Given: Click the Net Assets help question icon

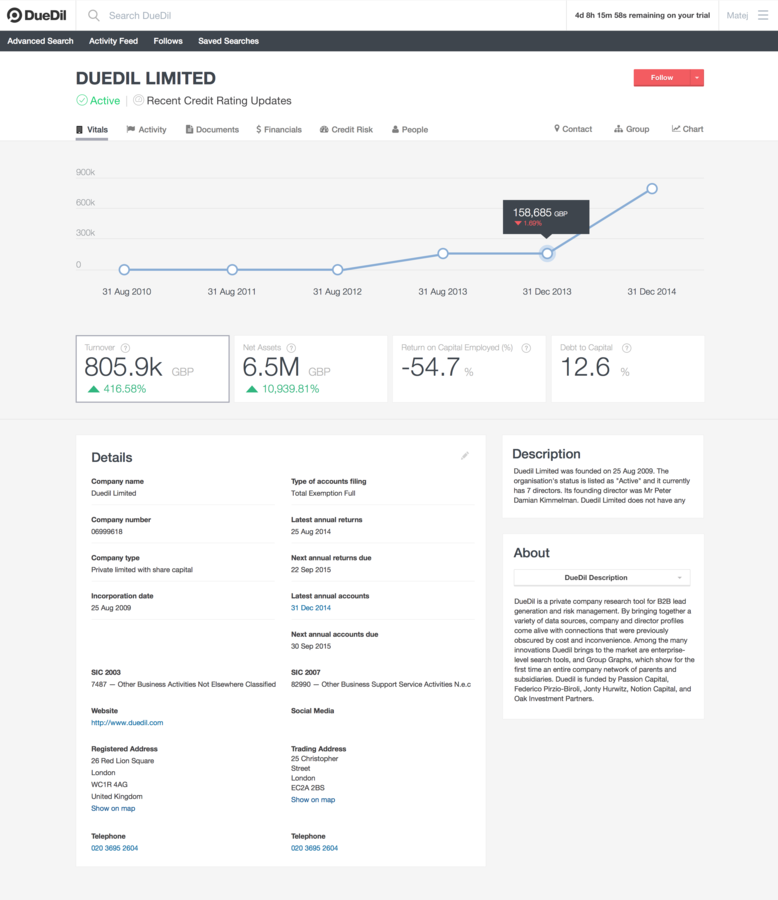Looking at the screenshot, I should click(291, 348).
